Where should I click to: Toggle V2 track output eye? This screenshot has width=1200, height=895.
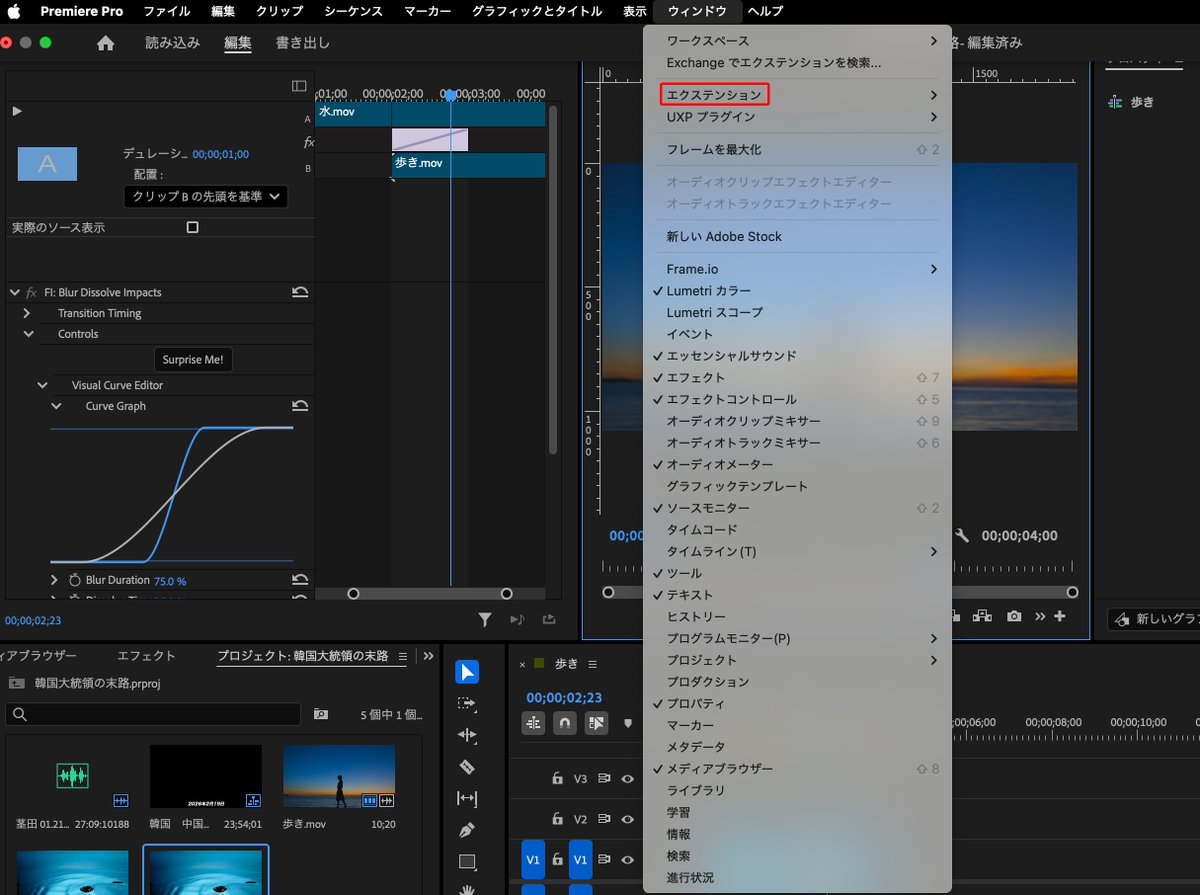628,818
